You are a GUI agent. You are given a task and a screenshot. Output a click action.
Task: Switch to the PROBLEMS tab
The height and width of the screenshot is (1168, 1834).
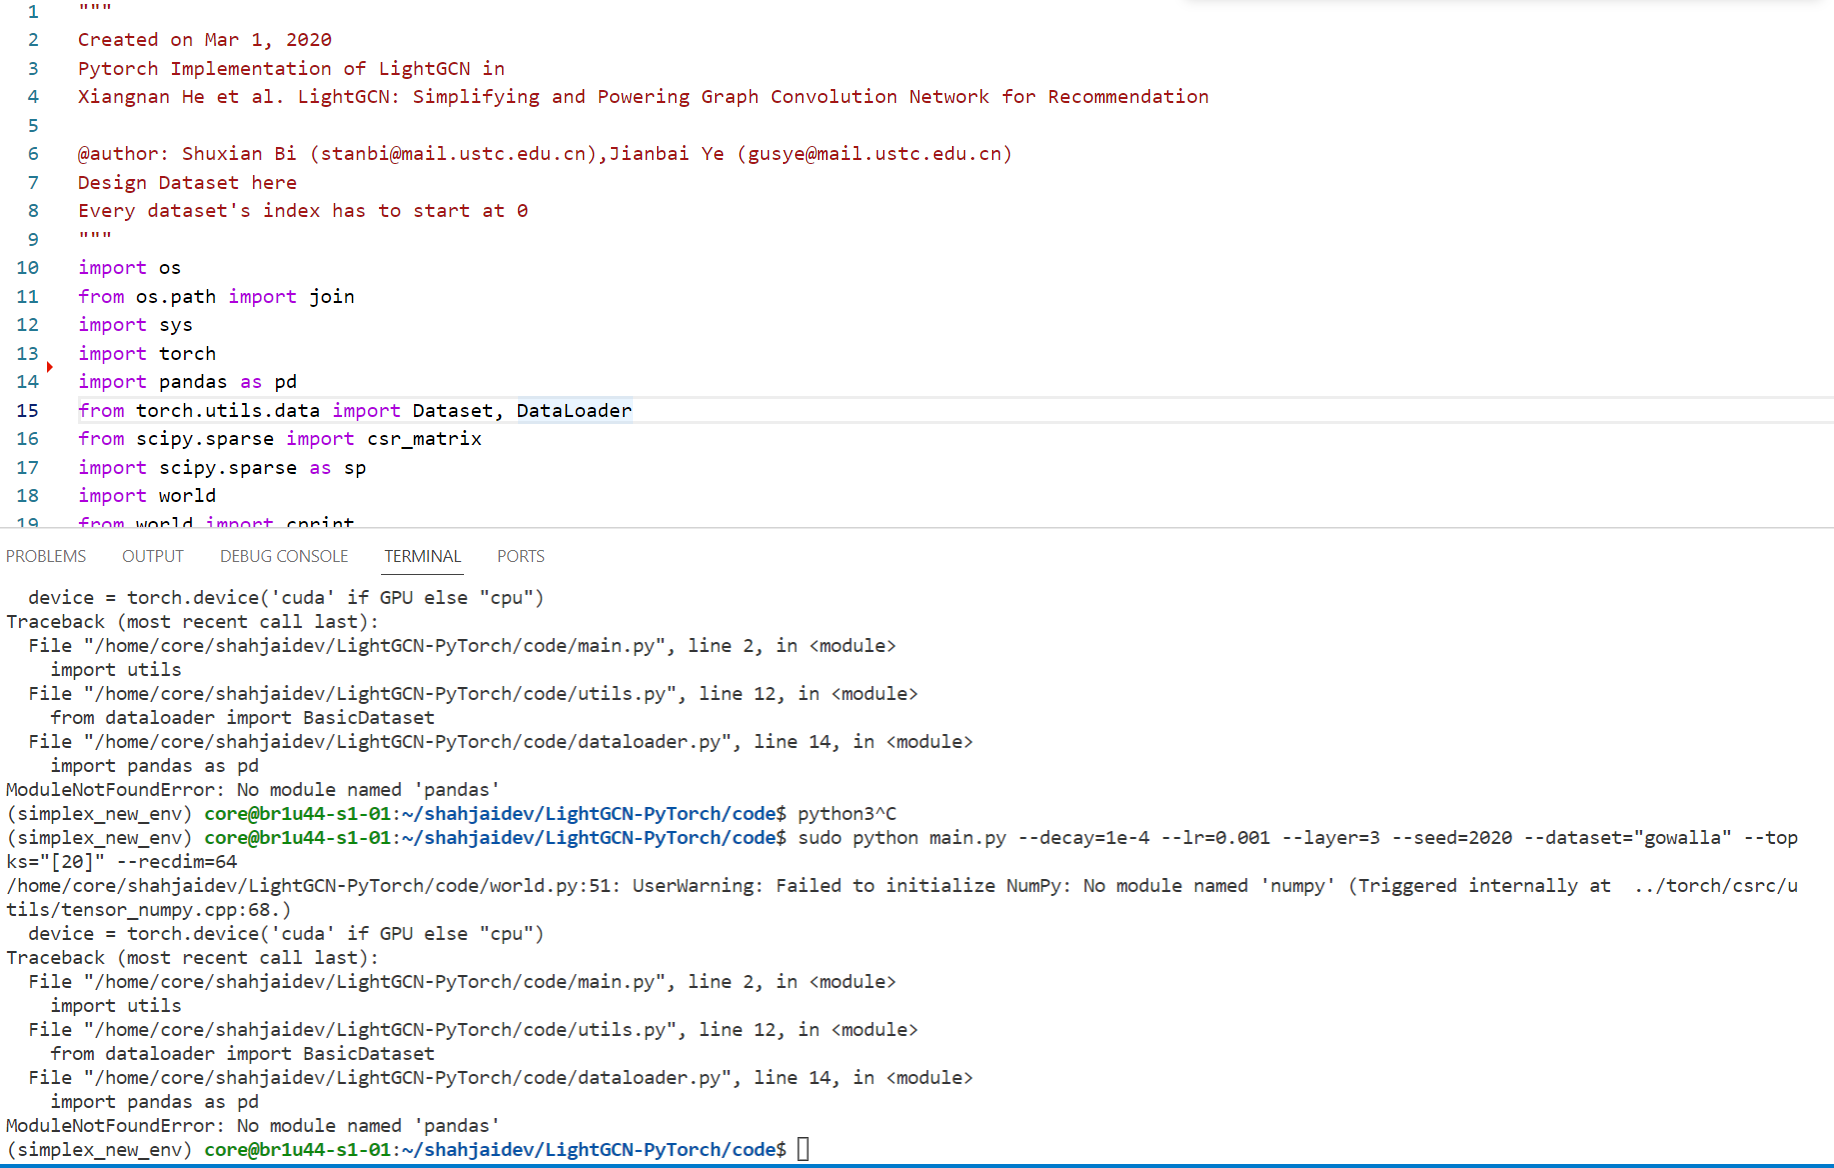[x=45, y=556]
